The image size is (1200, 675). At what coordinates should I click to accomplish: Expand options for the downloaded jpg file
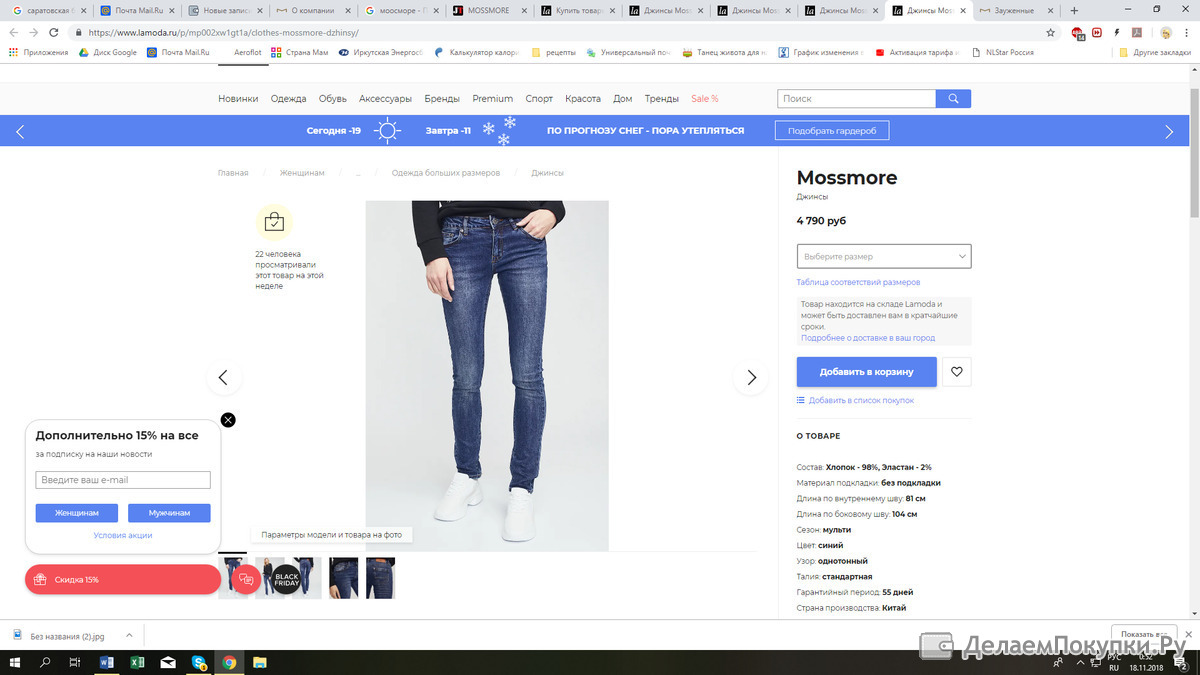coord(131,635)
